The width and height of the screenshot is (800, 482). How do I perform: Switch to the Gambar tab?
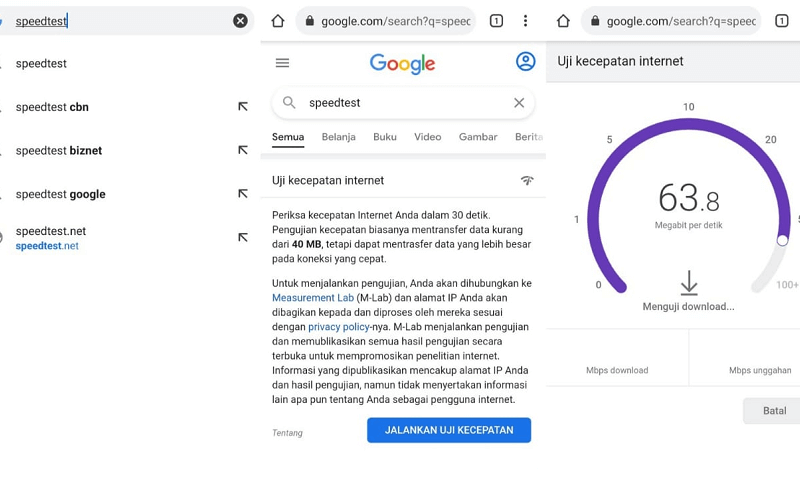pyautogui.click(x=478, y=137)
